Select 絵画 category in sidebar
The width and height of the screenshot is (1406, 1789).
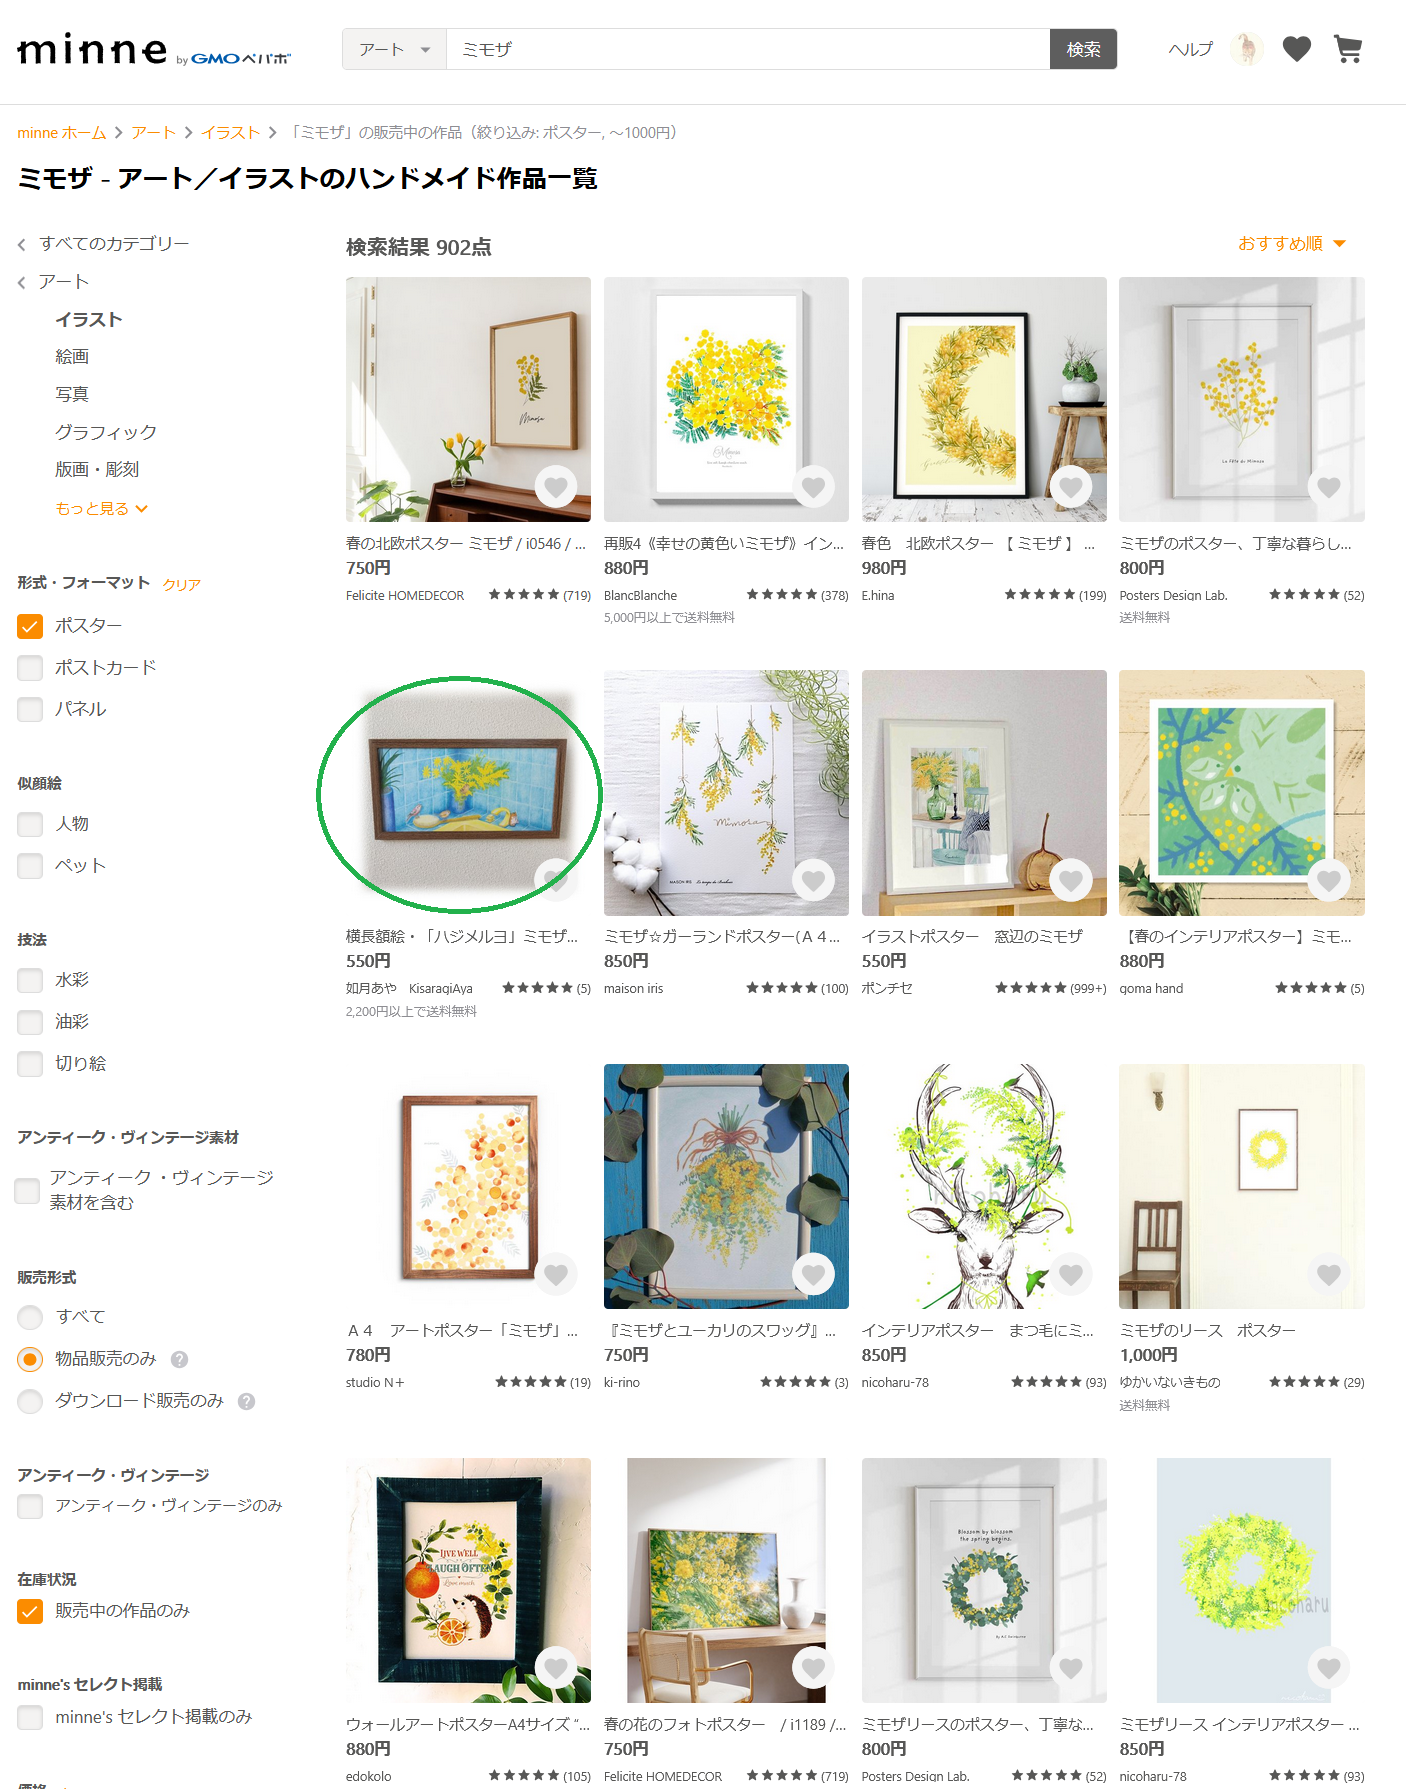pyautogui.click(x=72, y=356)
